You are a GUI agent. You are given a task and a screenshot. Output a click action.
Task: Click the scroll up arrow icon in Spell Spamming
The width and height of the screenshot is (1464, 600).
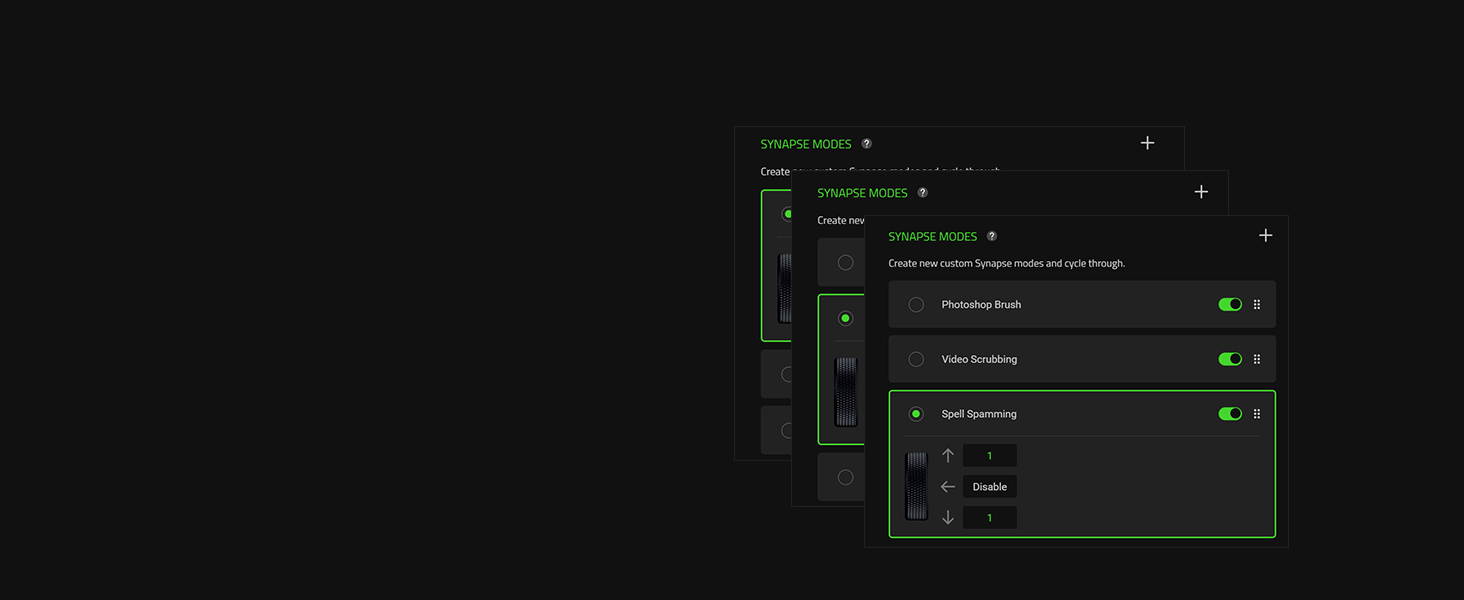pyautogui.click(x=948, y=456)
